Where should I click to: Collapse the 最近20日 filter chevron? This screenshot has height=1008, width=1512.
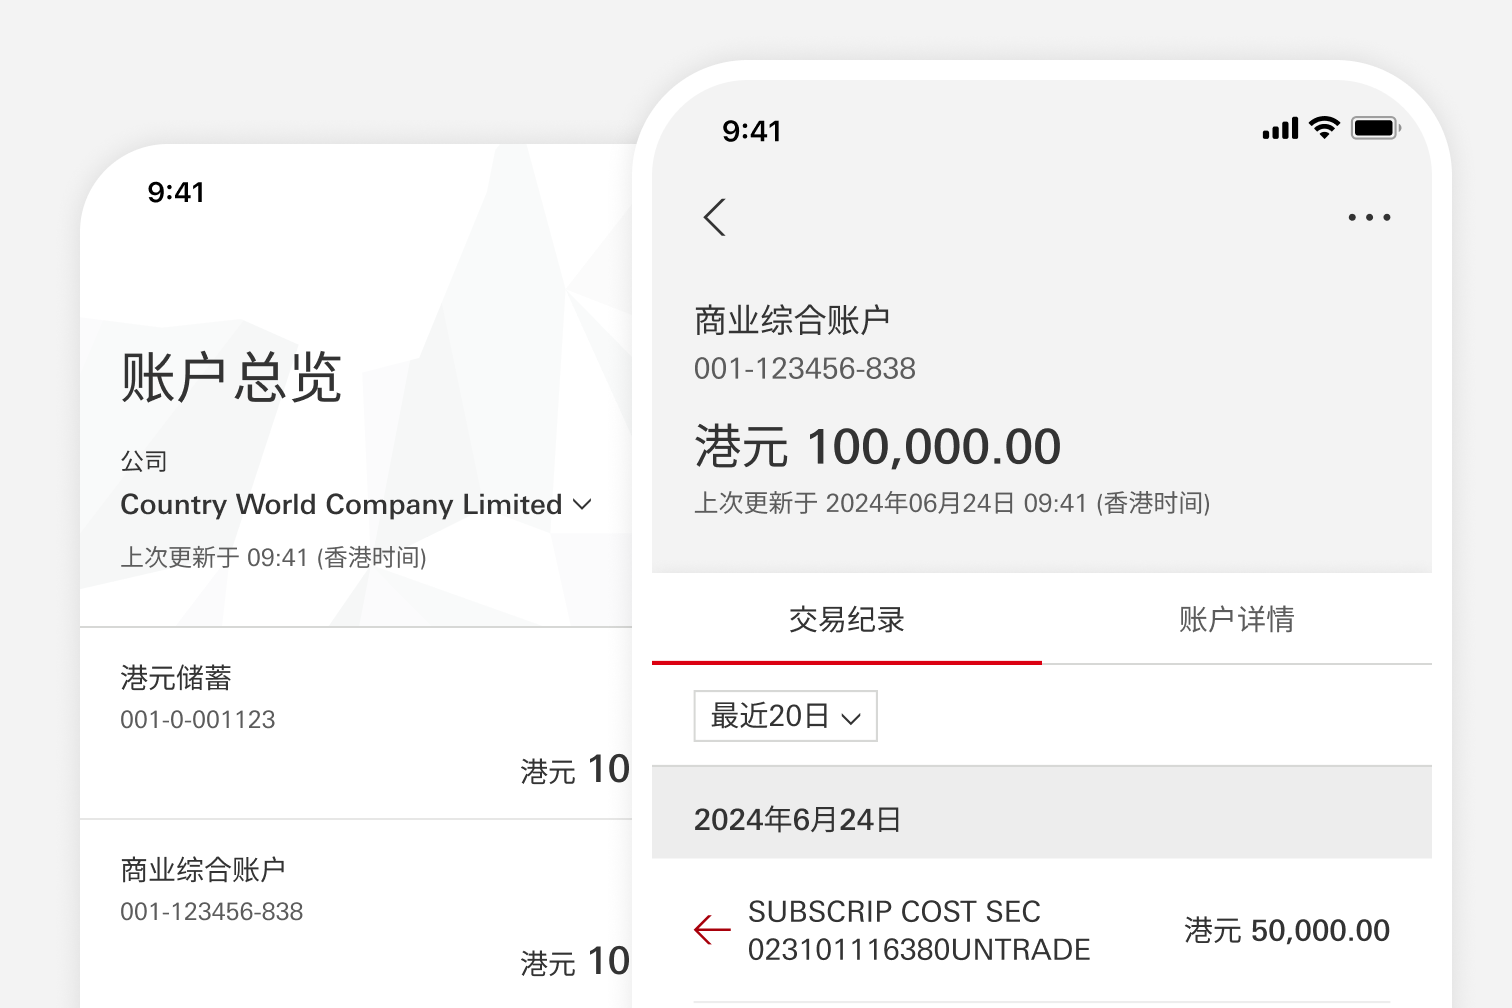[x=851, y=718]
